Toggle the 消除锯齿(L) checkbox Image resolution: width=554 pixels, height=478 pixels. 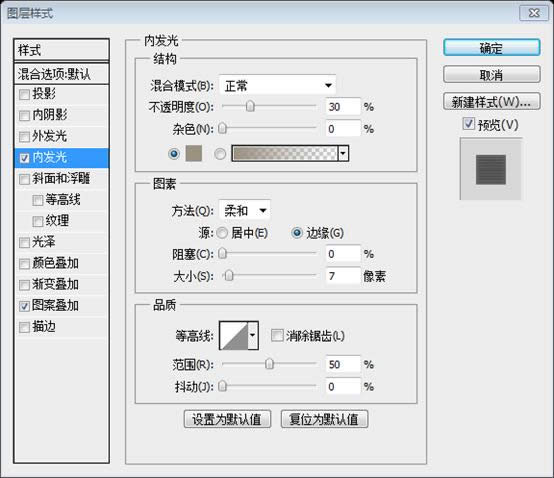(277, 335)
